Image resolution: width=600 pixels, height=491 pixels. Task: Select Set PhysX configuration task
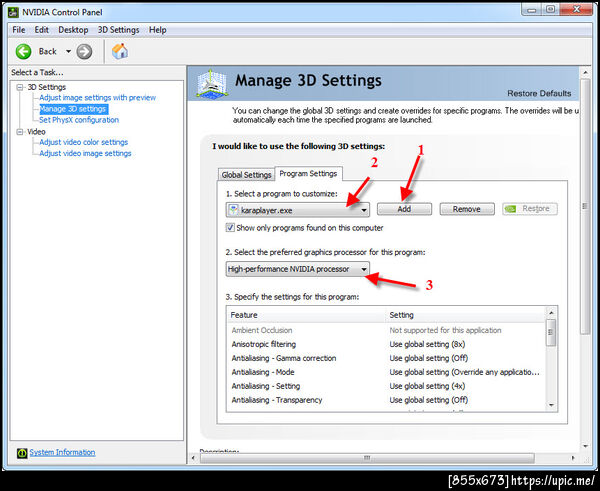[x=79, y=120]
